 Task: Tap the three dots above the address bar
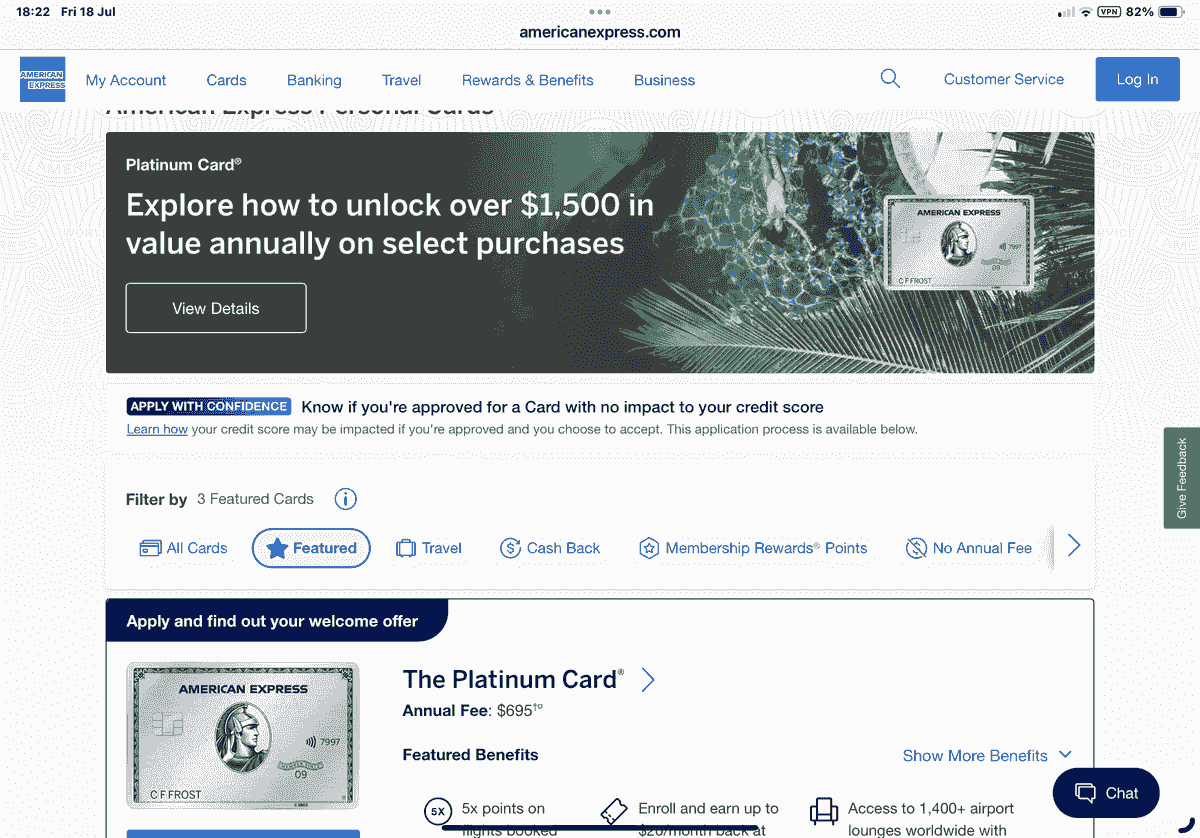click(x=600, y=12)
